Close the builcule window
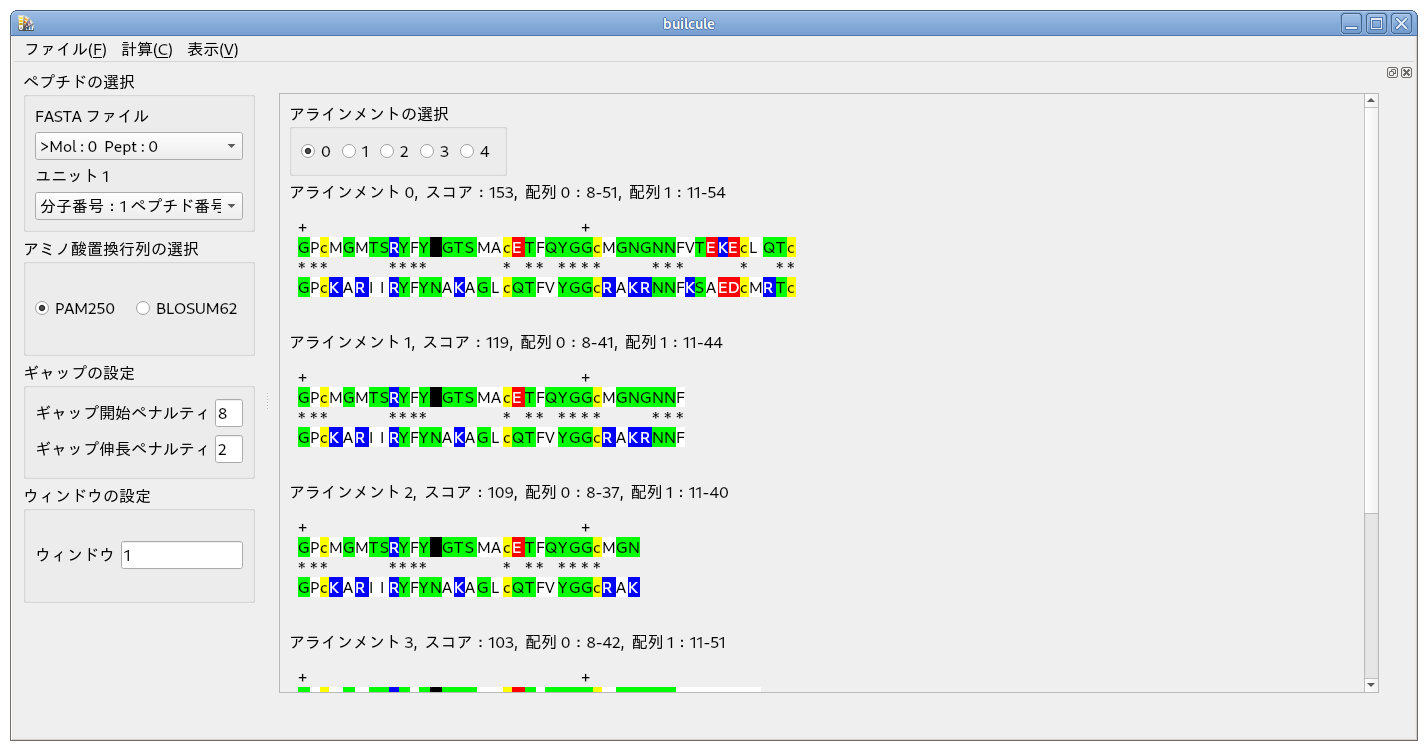Image resolution: width=1428 pixels, height=751 pixels. (1401, 24)
